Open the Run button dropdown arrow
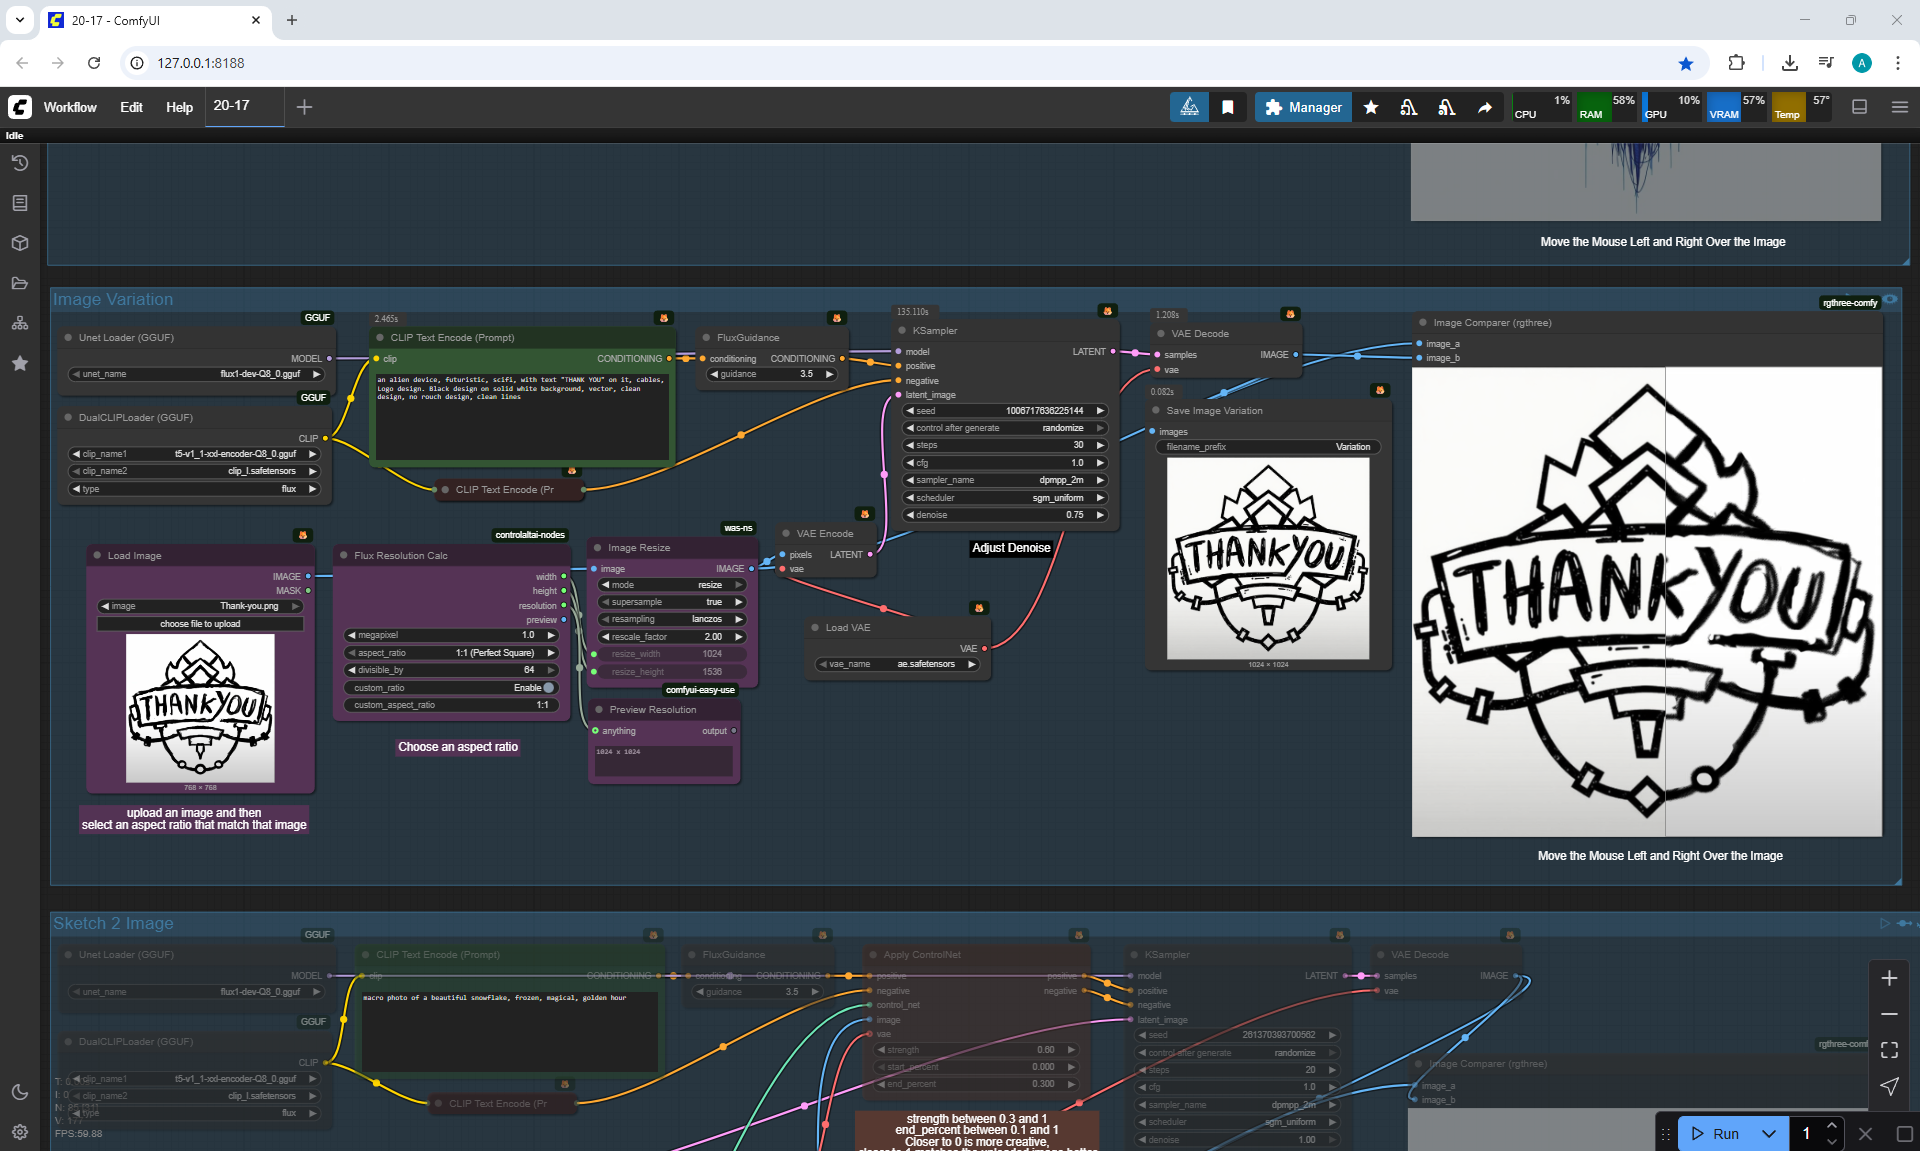Image resolution: width=1920 pixels, height=1151 pixels. point(1769,1133)
